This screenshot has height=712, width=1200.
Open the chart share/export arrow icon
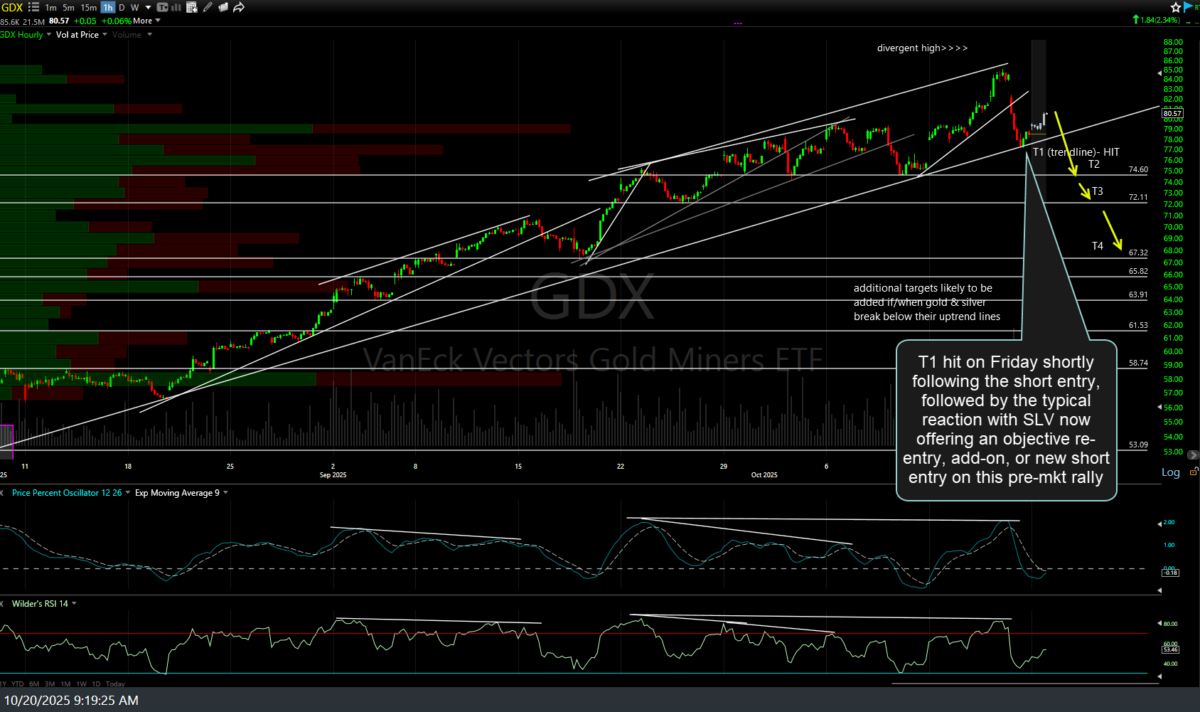tap(239, 7)
